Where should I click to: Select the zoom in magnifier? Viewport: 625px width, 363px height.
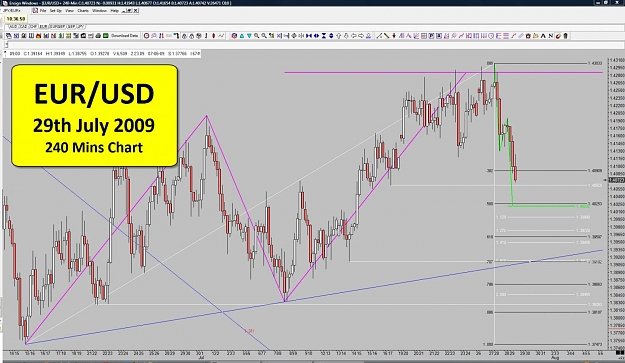pos(256,36)
